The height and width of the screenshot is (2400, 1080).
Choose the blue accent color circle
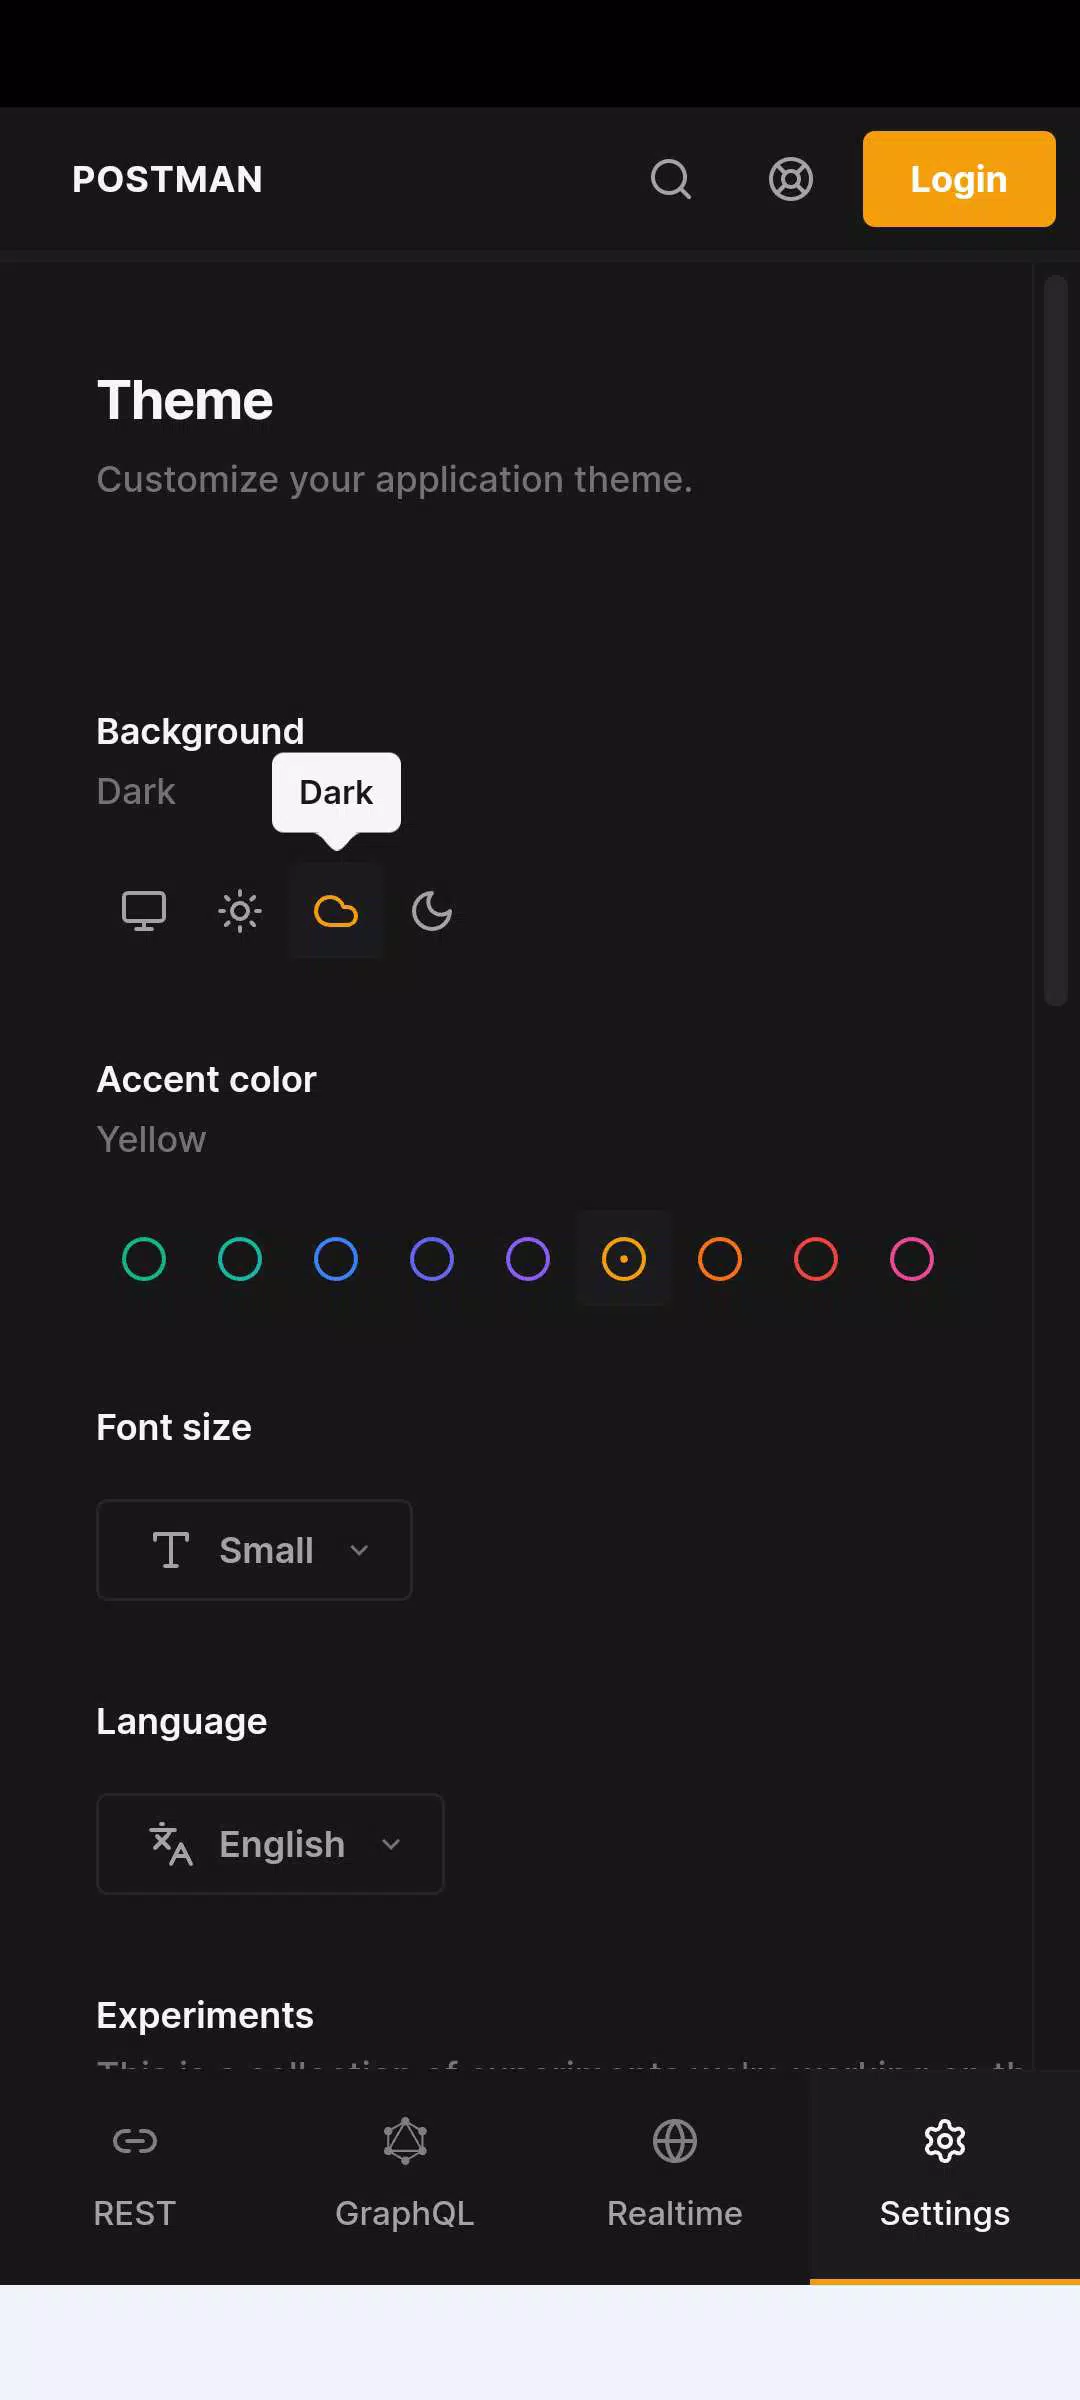[336, 1259]
